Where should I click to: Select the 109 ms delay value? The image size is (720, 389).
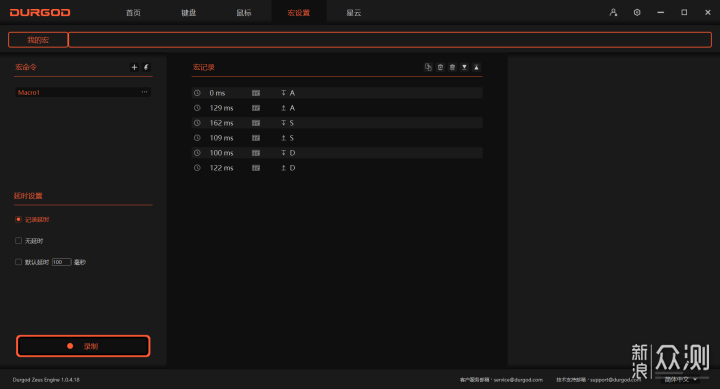click(x=221, y=138)
